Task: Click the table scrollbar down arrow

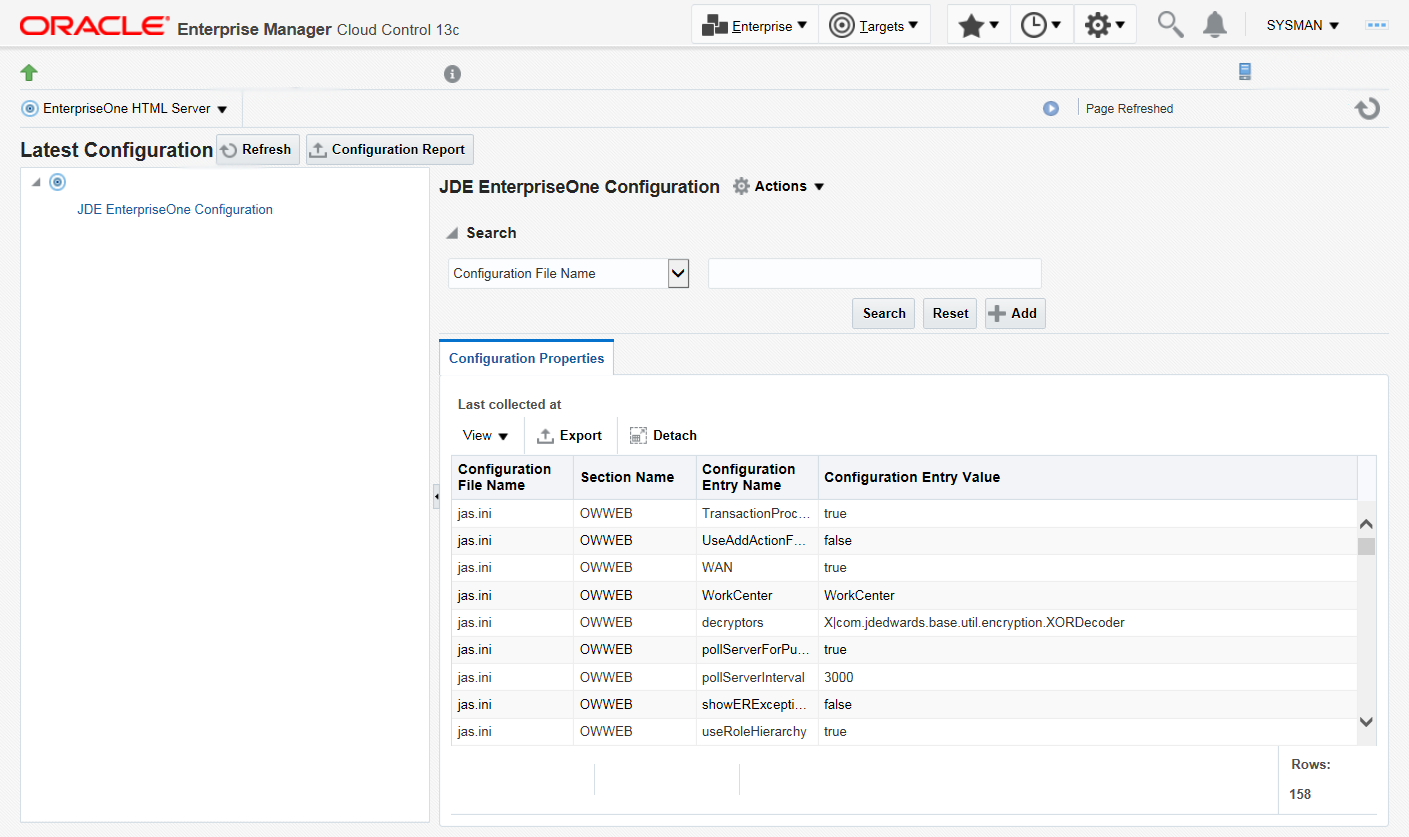Action: (1367, 721)
